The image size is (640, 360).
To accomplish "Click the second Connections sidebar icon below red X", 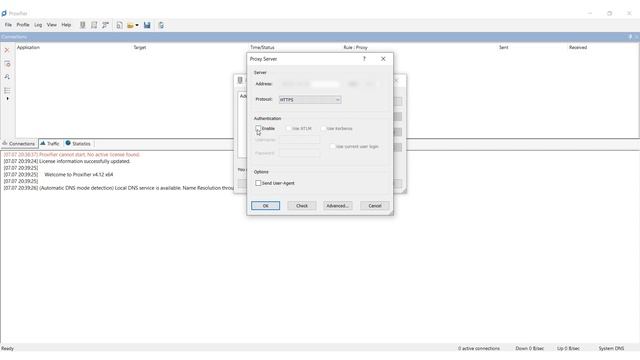I will (x=7, y=64).
